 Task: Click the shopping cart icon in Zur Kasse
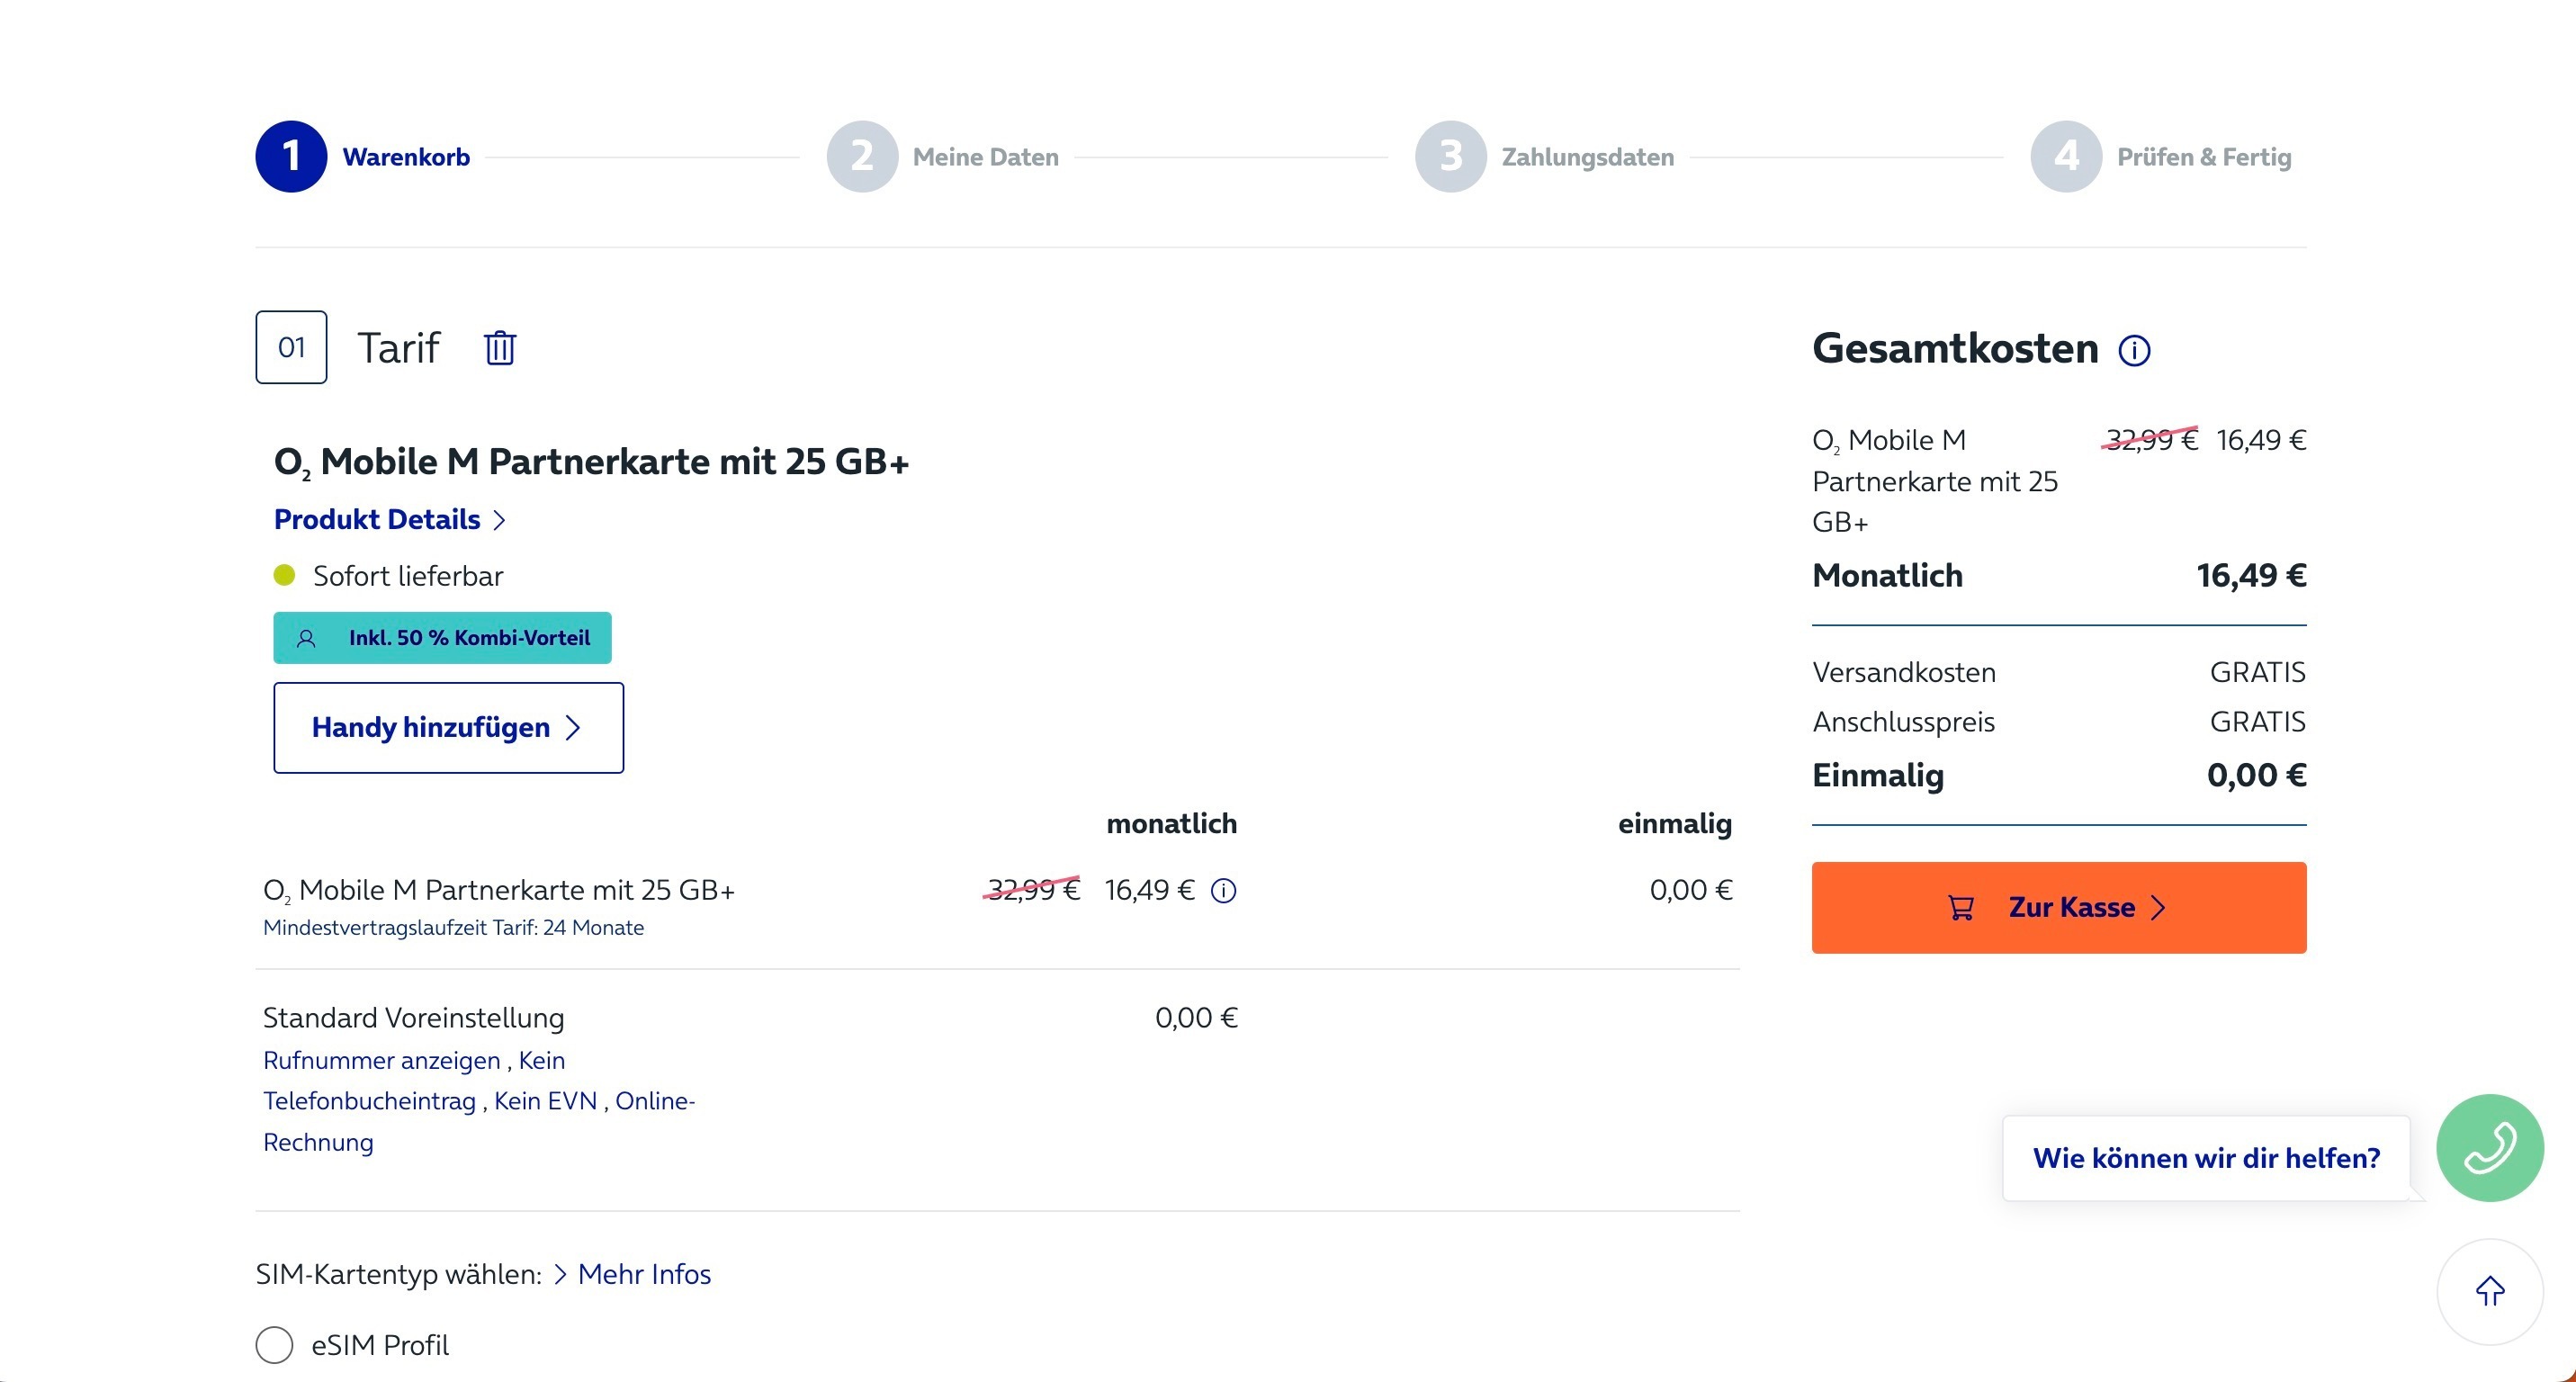coord(1961,908)
